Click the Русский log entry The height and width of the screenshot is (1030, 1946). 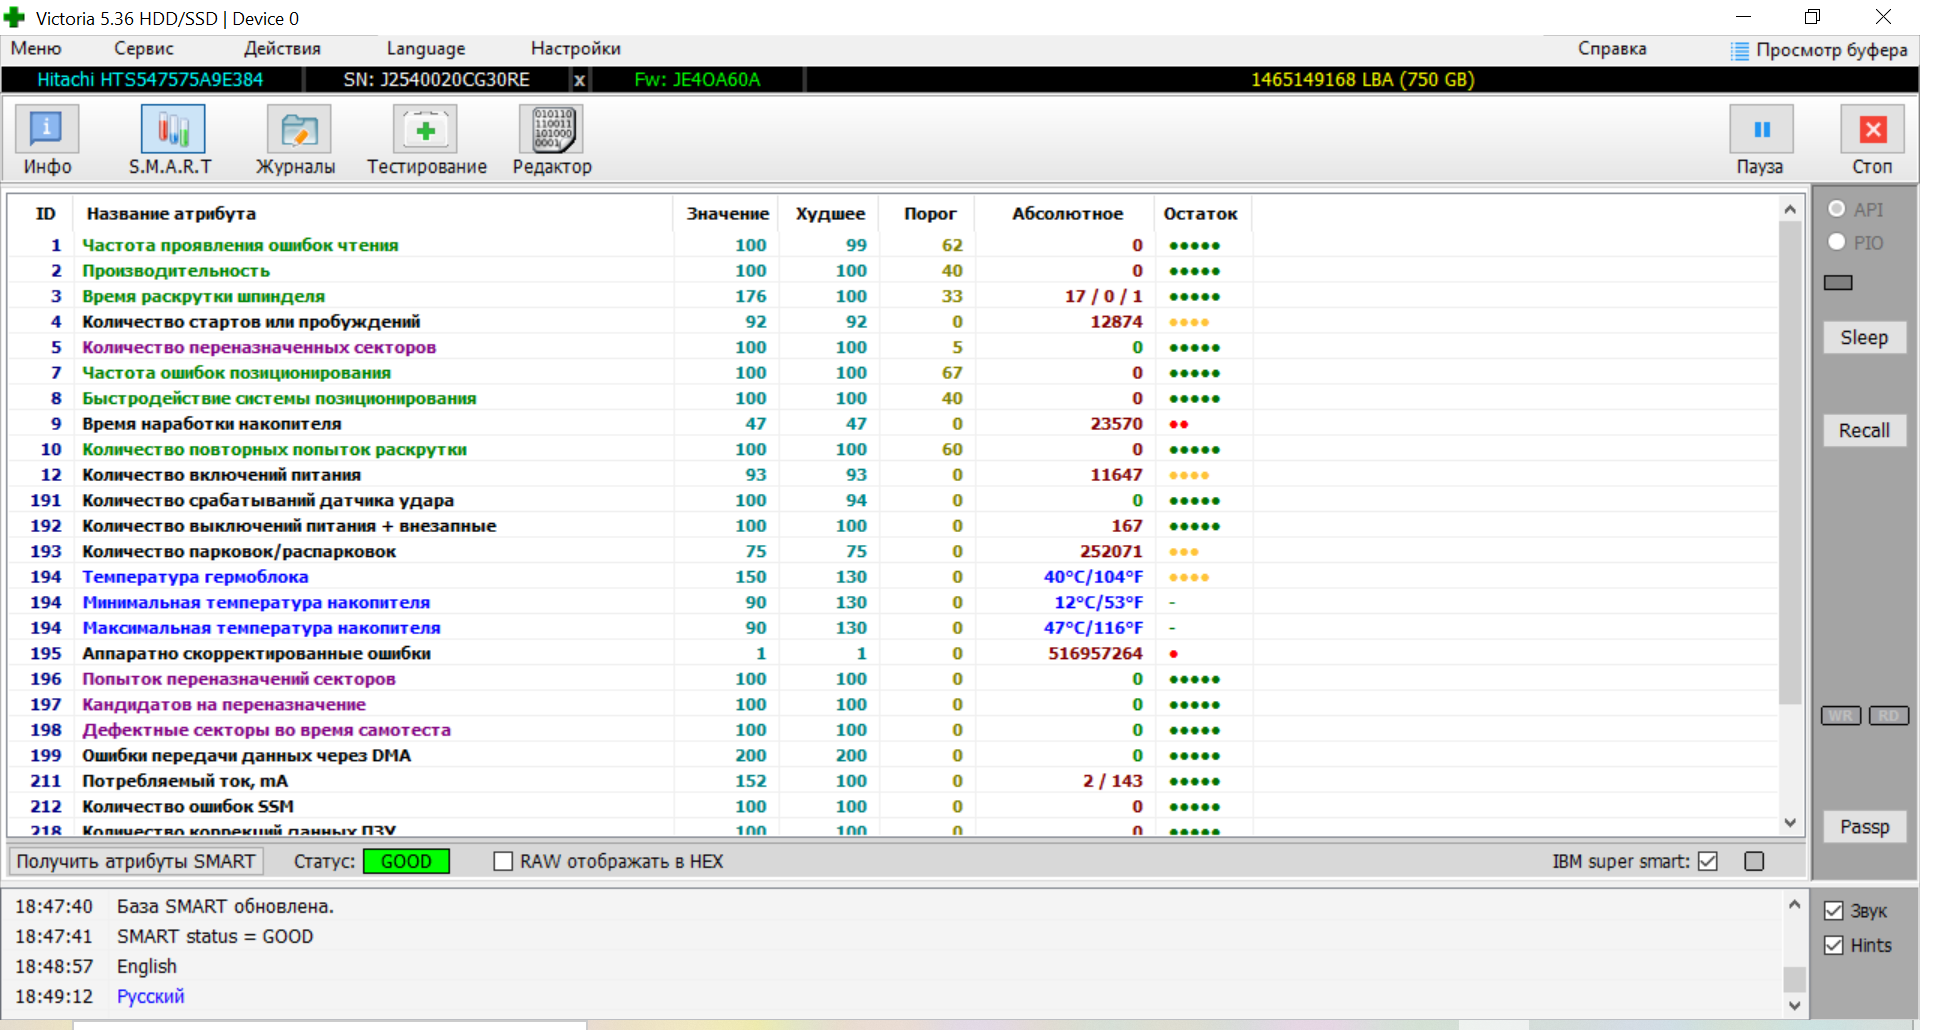tap(150, 996)
